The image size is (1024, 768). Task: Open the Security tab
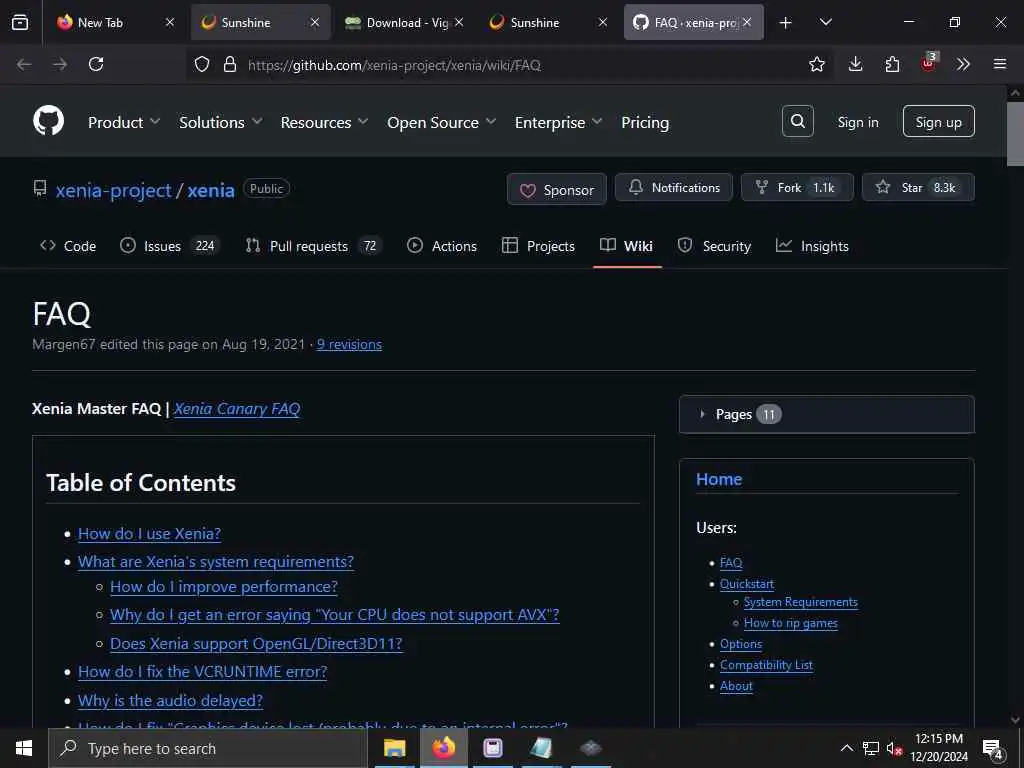pyautogui.click(x=714, y=246)
